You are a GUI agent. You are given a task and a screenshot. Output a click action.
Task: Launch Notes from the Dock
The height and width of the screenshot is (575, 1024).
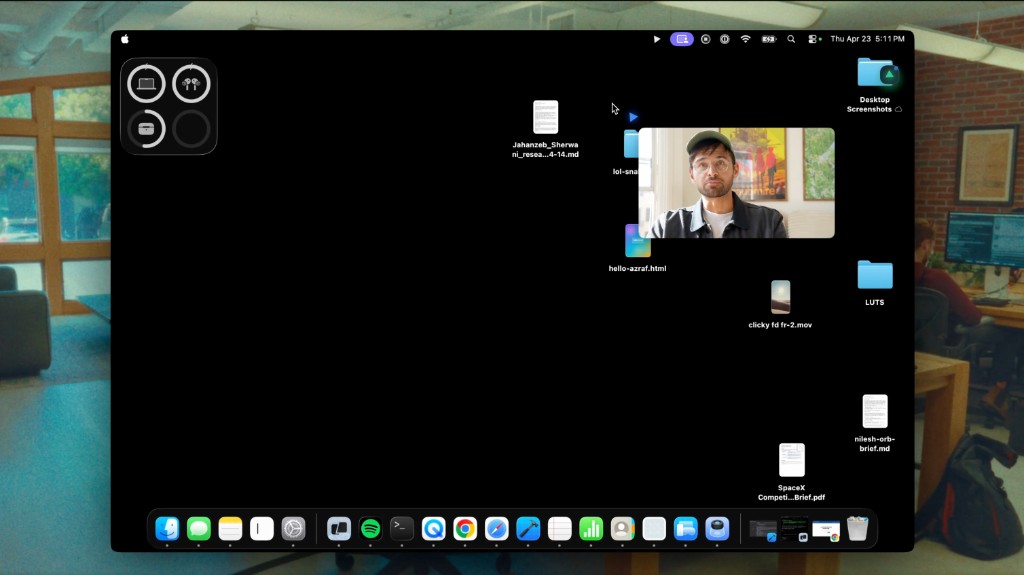pos(230,529)
